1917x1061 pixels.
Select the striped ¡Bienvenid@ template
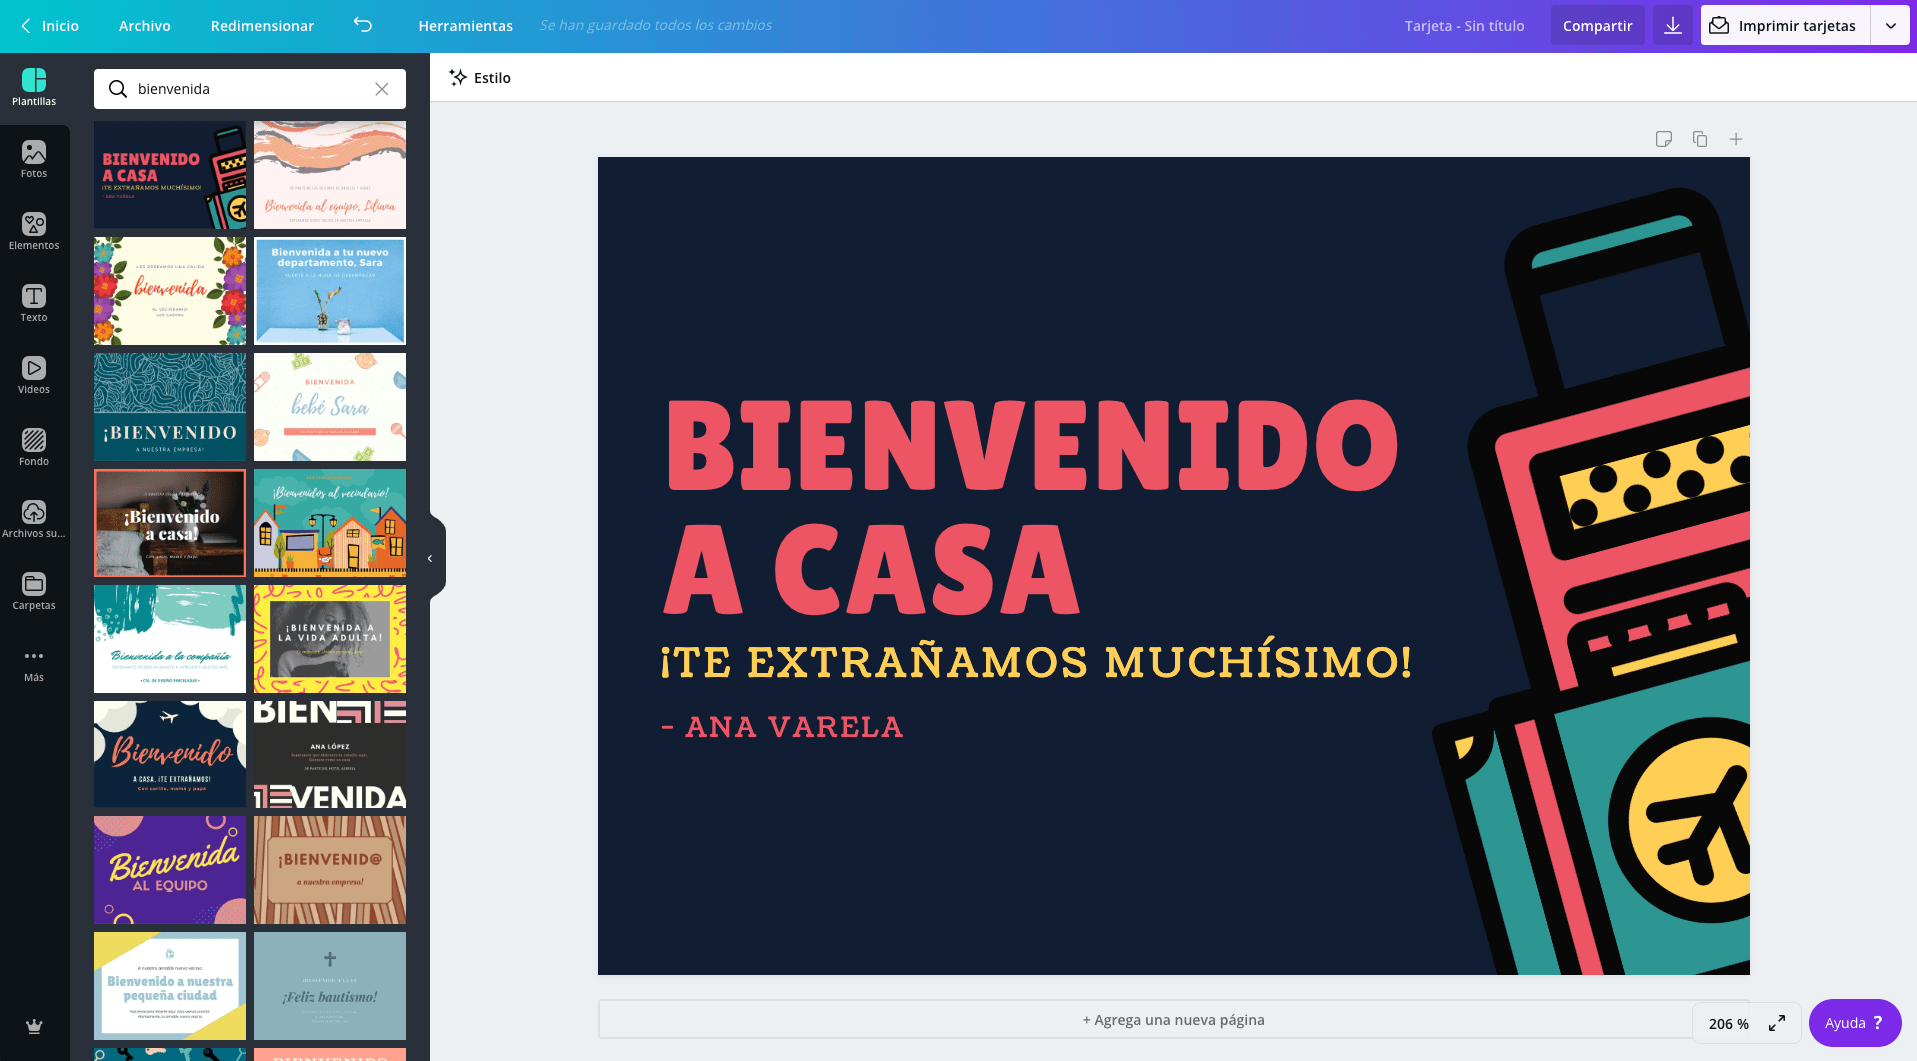tap(330, 870)
